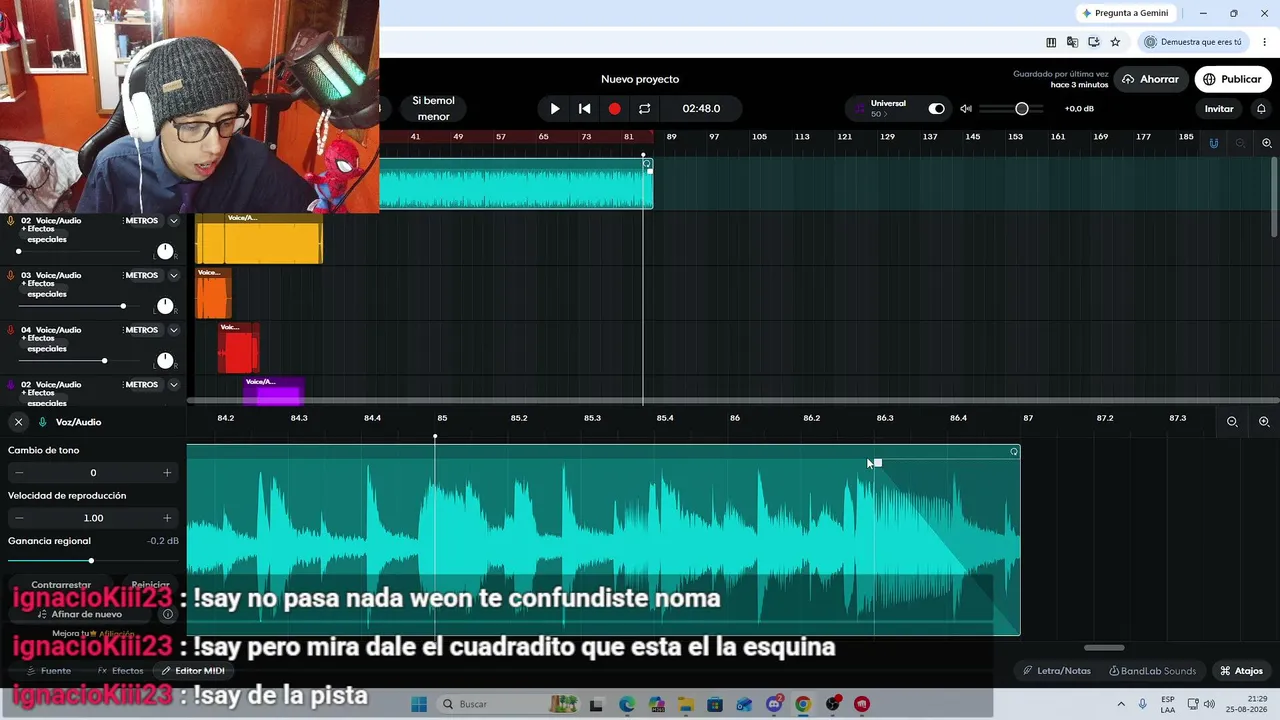The height and width of the screenshot is (720, 1280).
Task: Close the Voz/Audio editor panel
Action: pos(18,422)
